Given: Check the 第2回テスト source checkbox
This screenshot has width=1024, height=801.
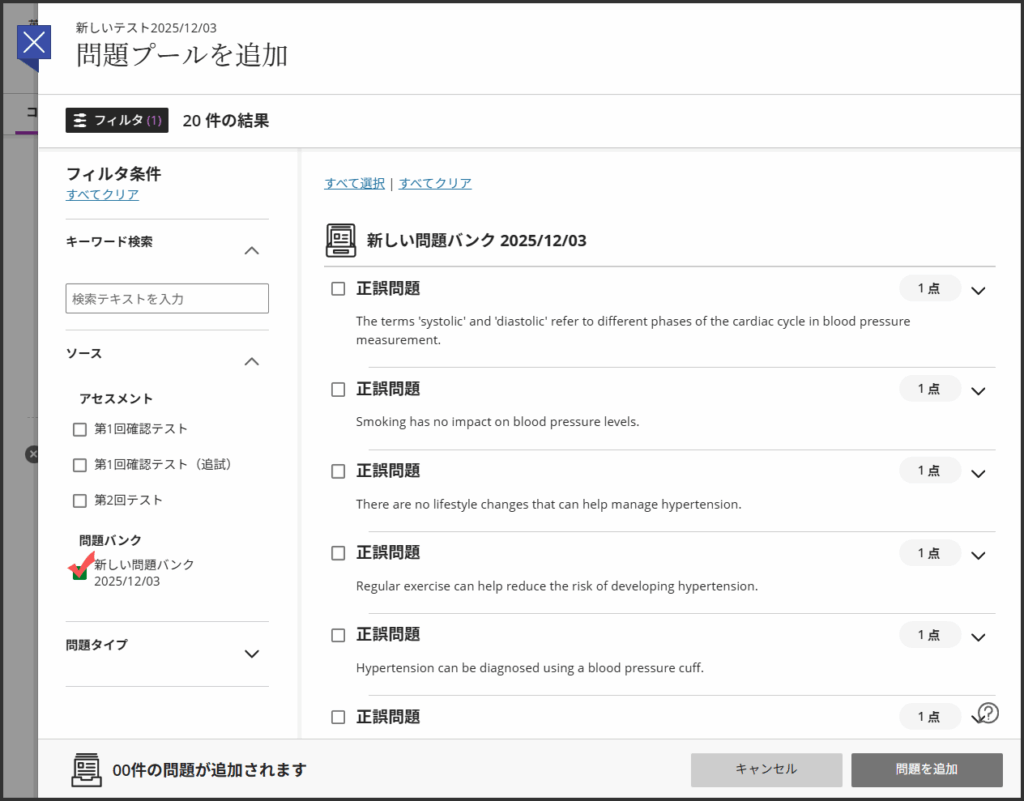Looking at the screenshot, I should [80, 500].
